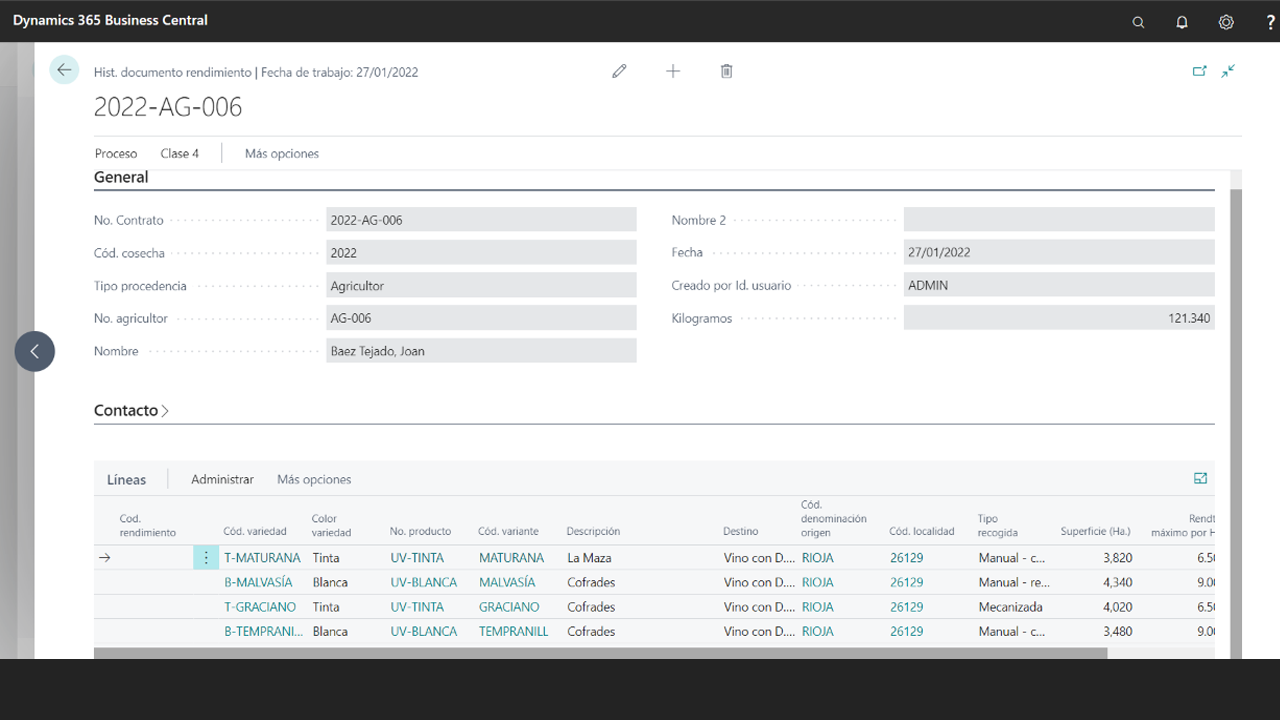Sort by Descripción column header
The height and width of the screenshot is (720, 1280).
pos(593,531)
